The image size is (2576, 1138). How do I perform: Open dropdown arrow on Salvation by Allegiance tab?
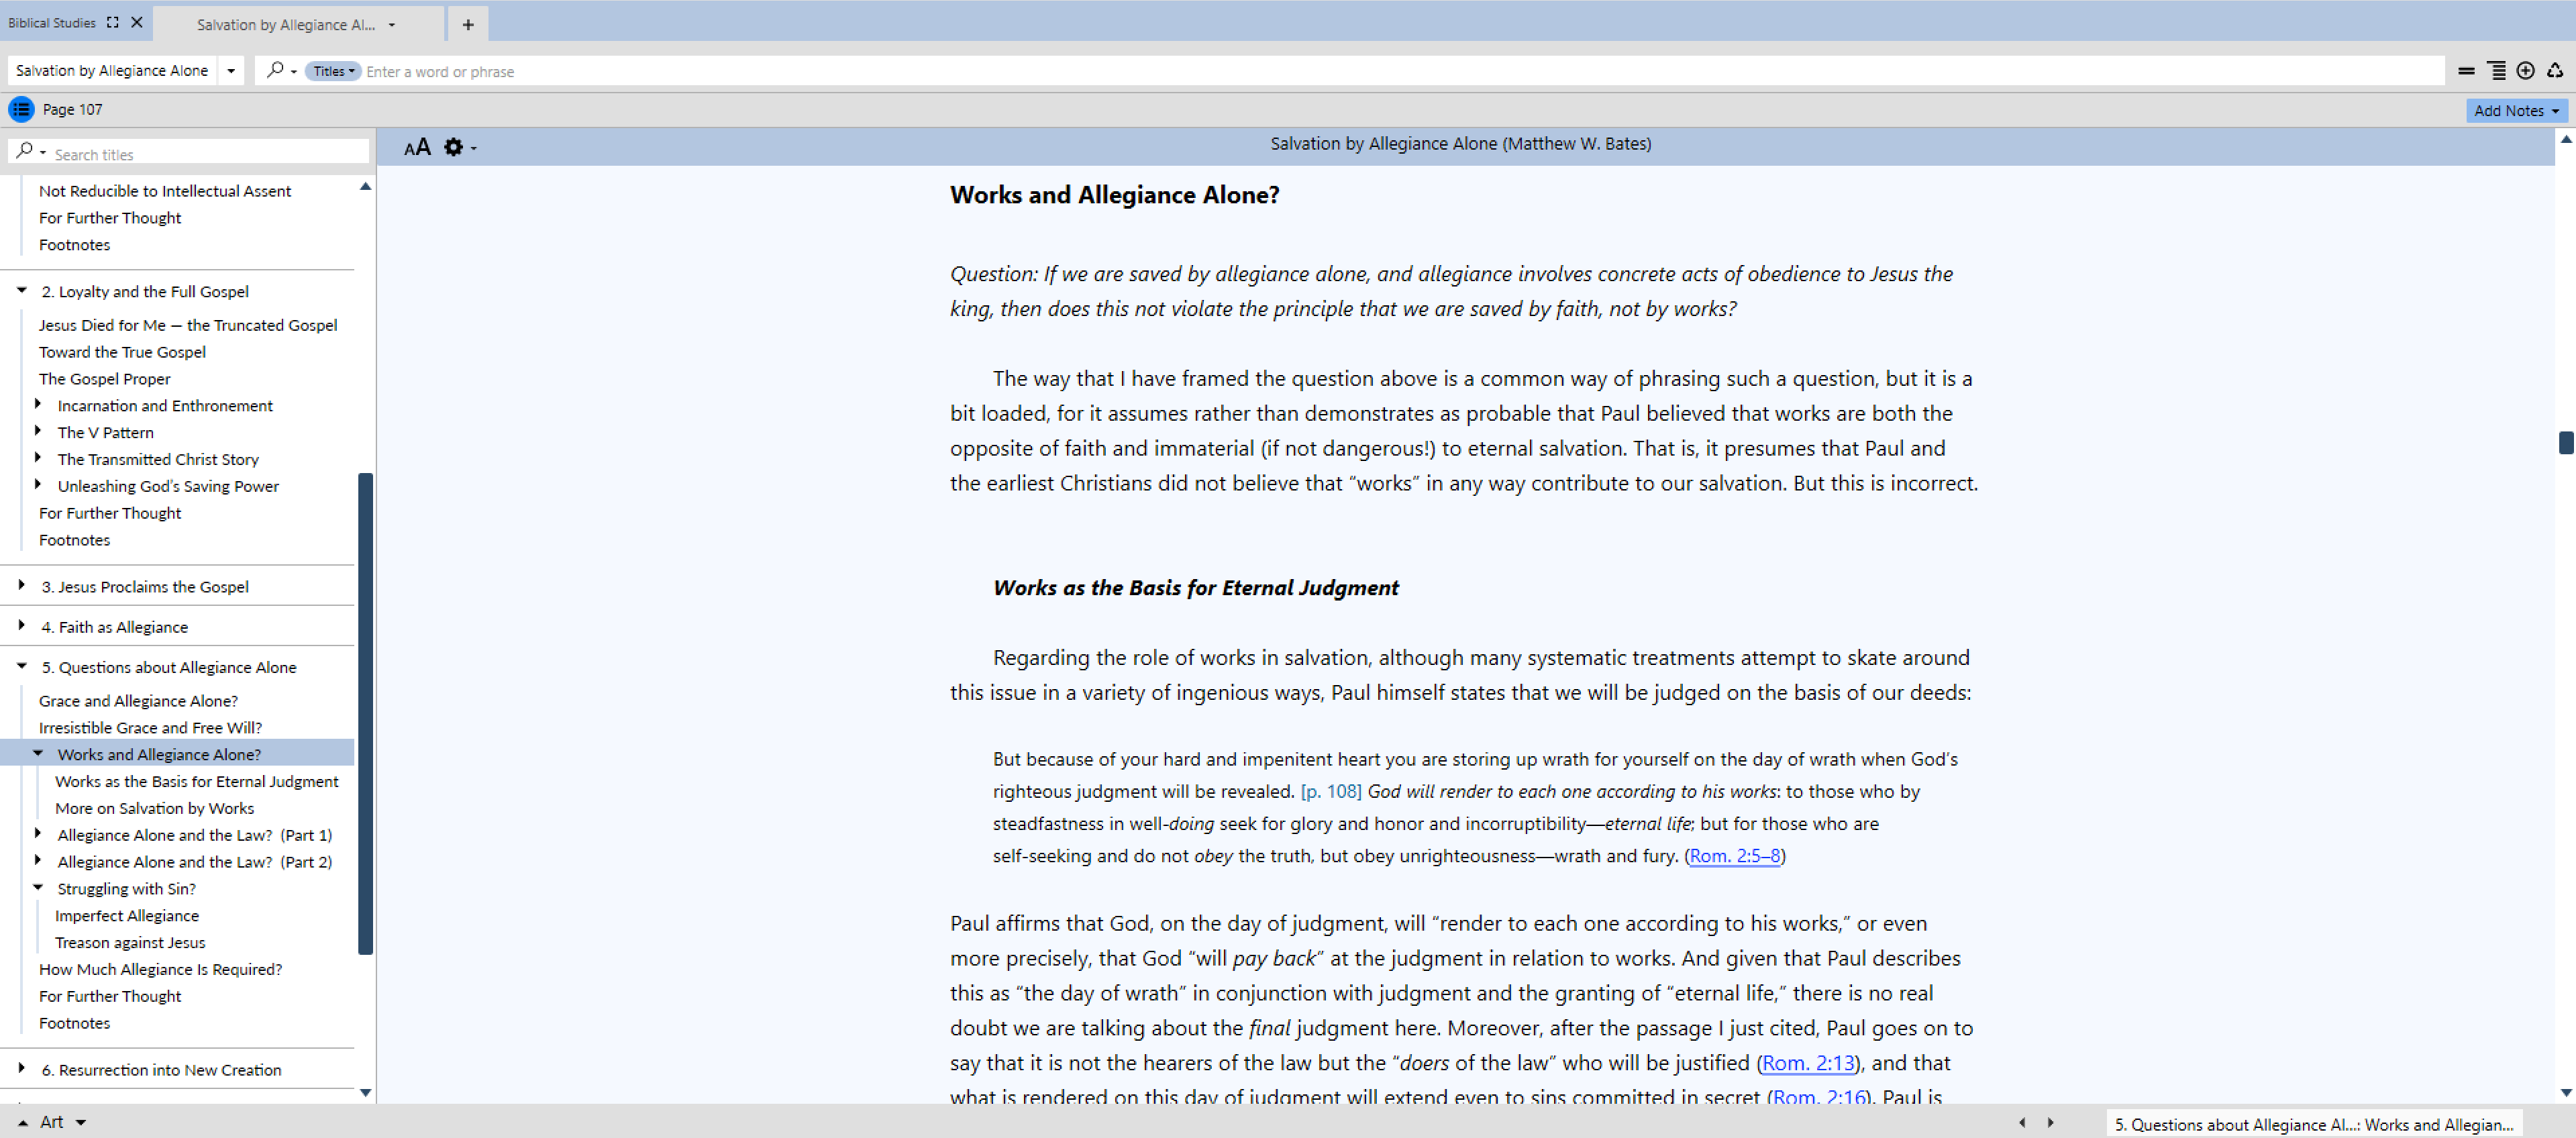[x=392, y=25]
